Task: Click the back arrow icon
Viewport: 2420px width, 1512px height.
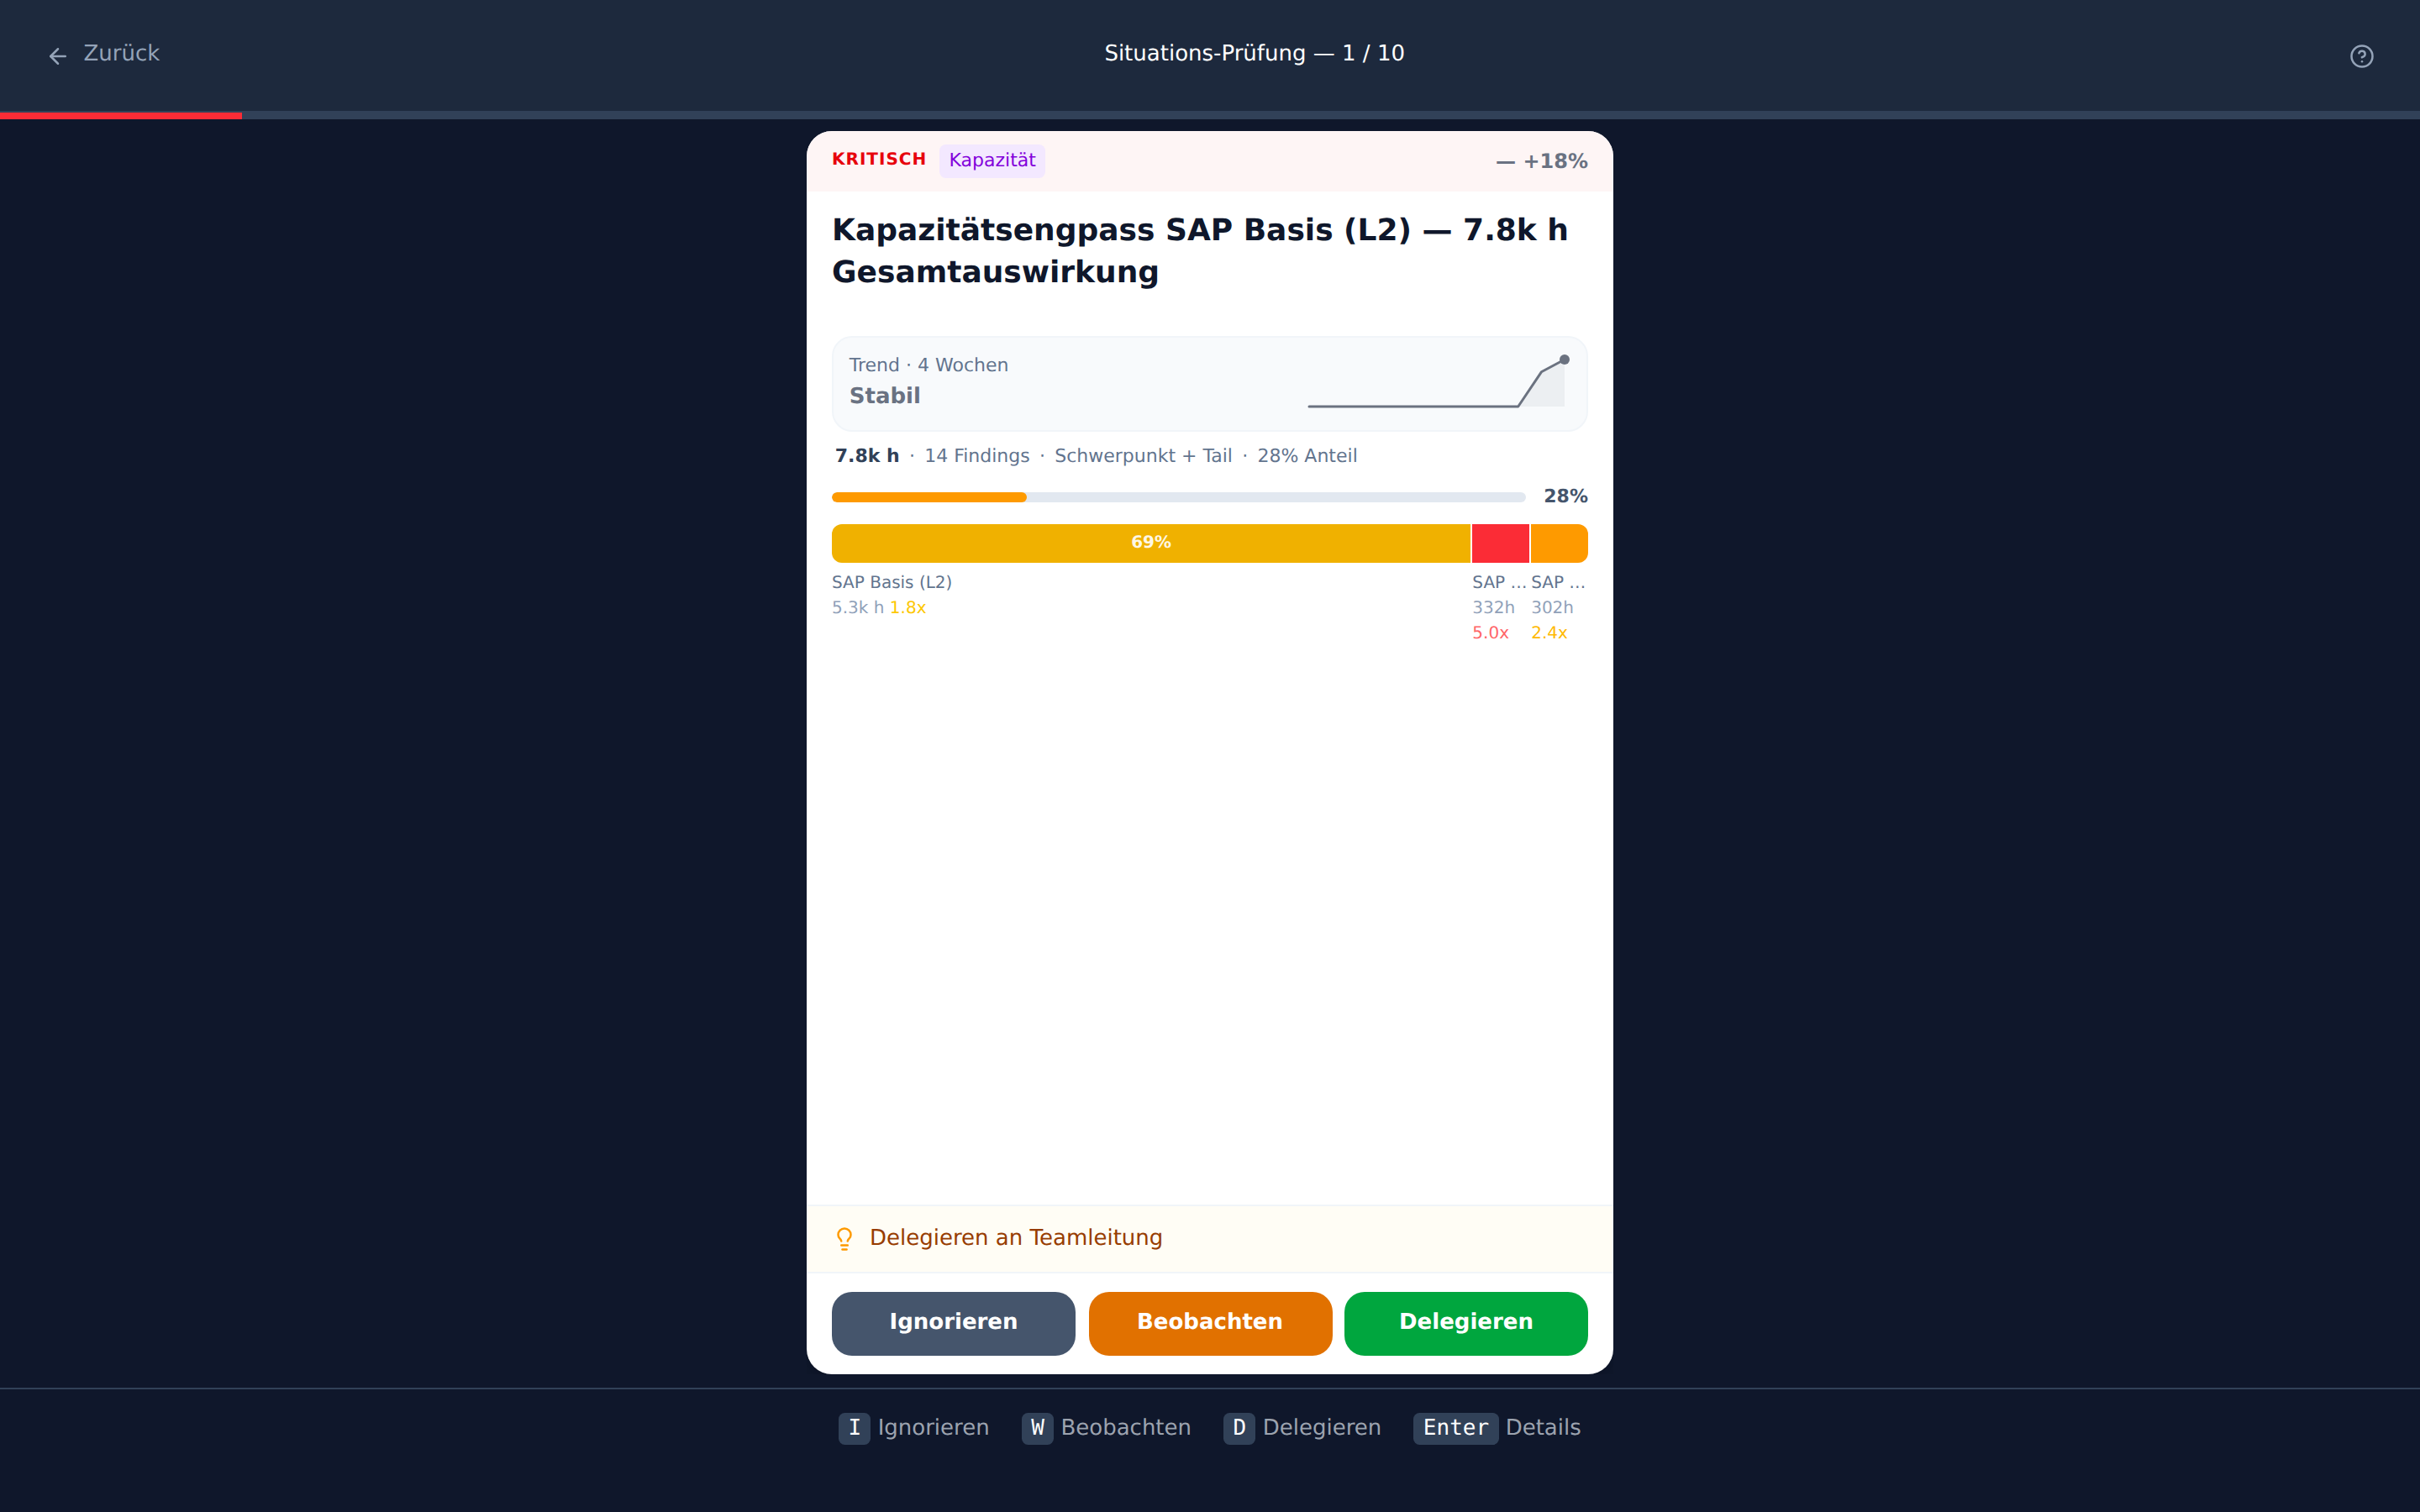Action: tap(58, 56)
